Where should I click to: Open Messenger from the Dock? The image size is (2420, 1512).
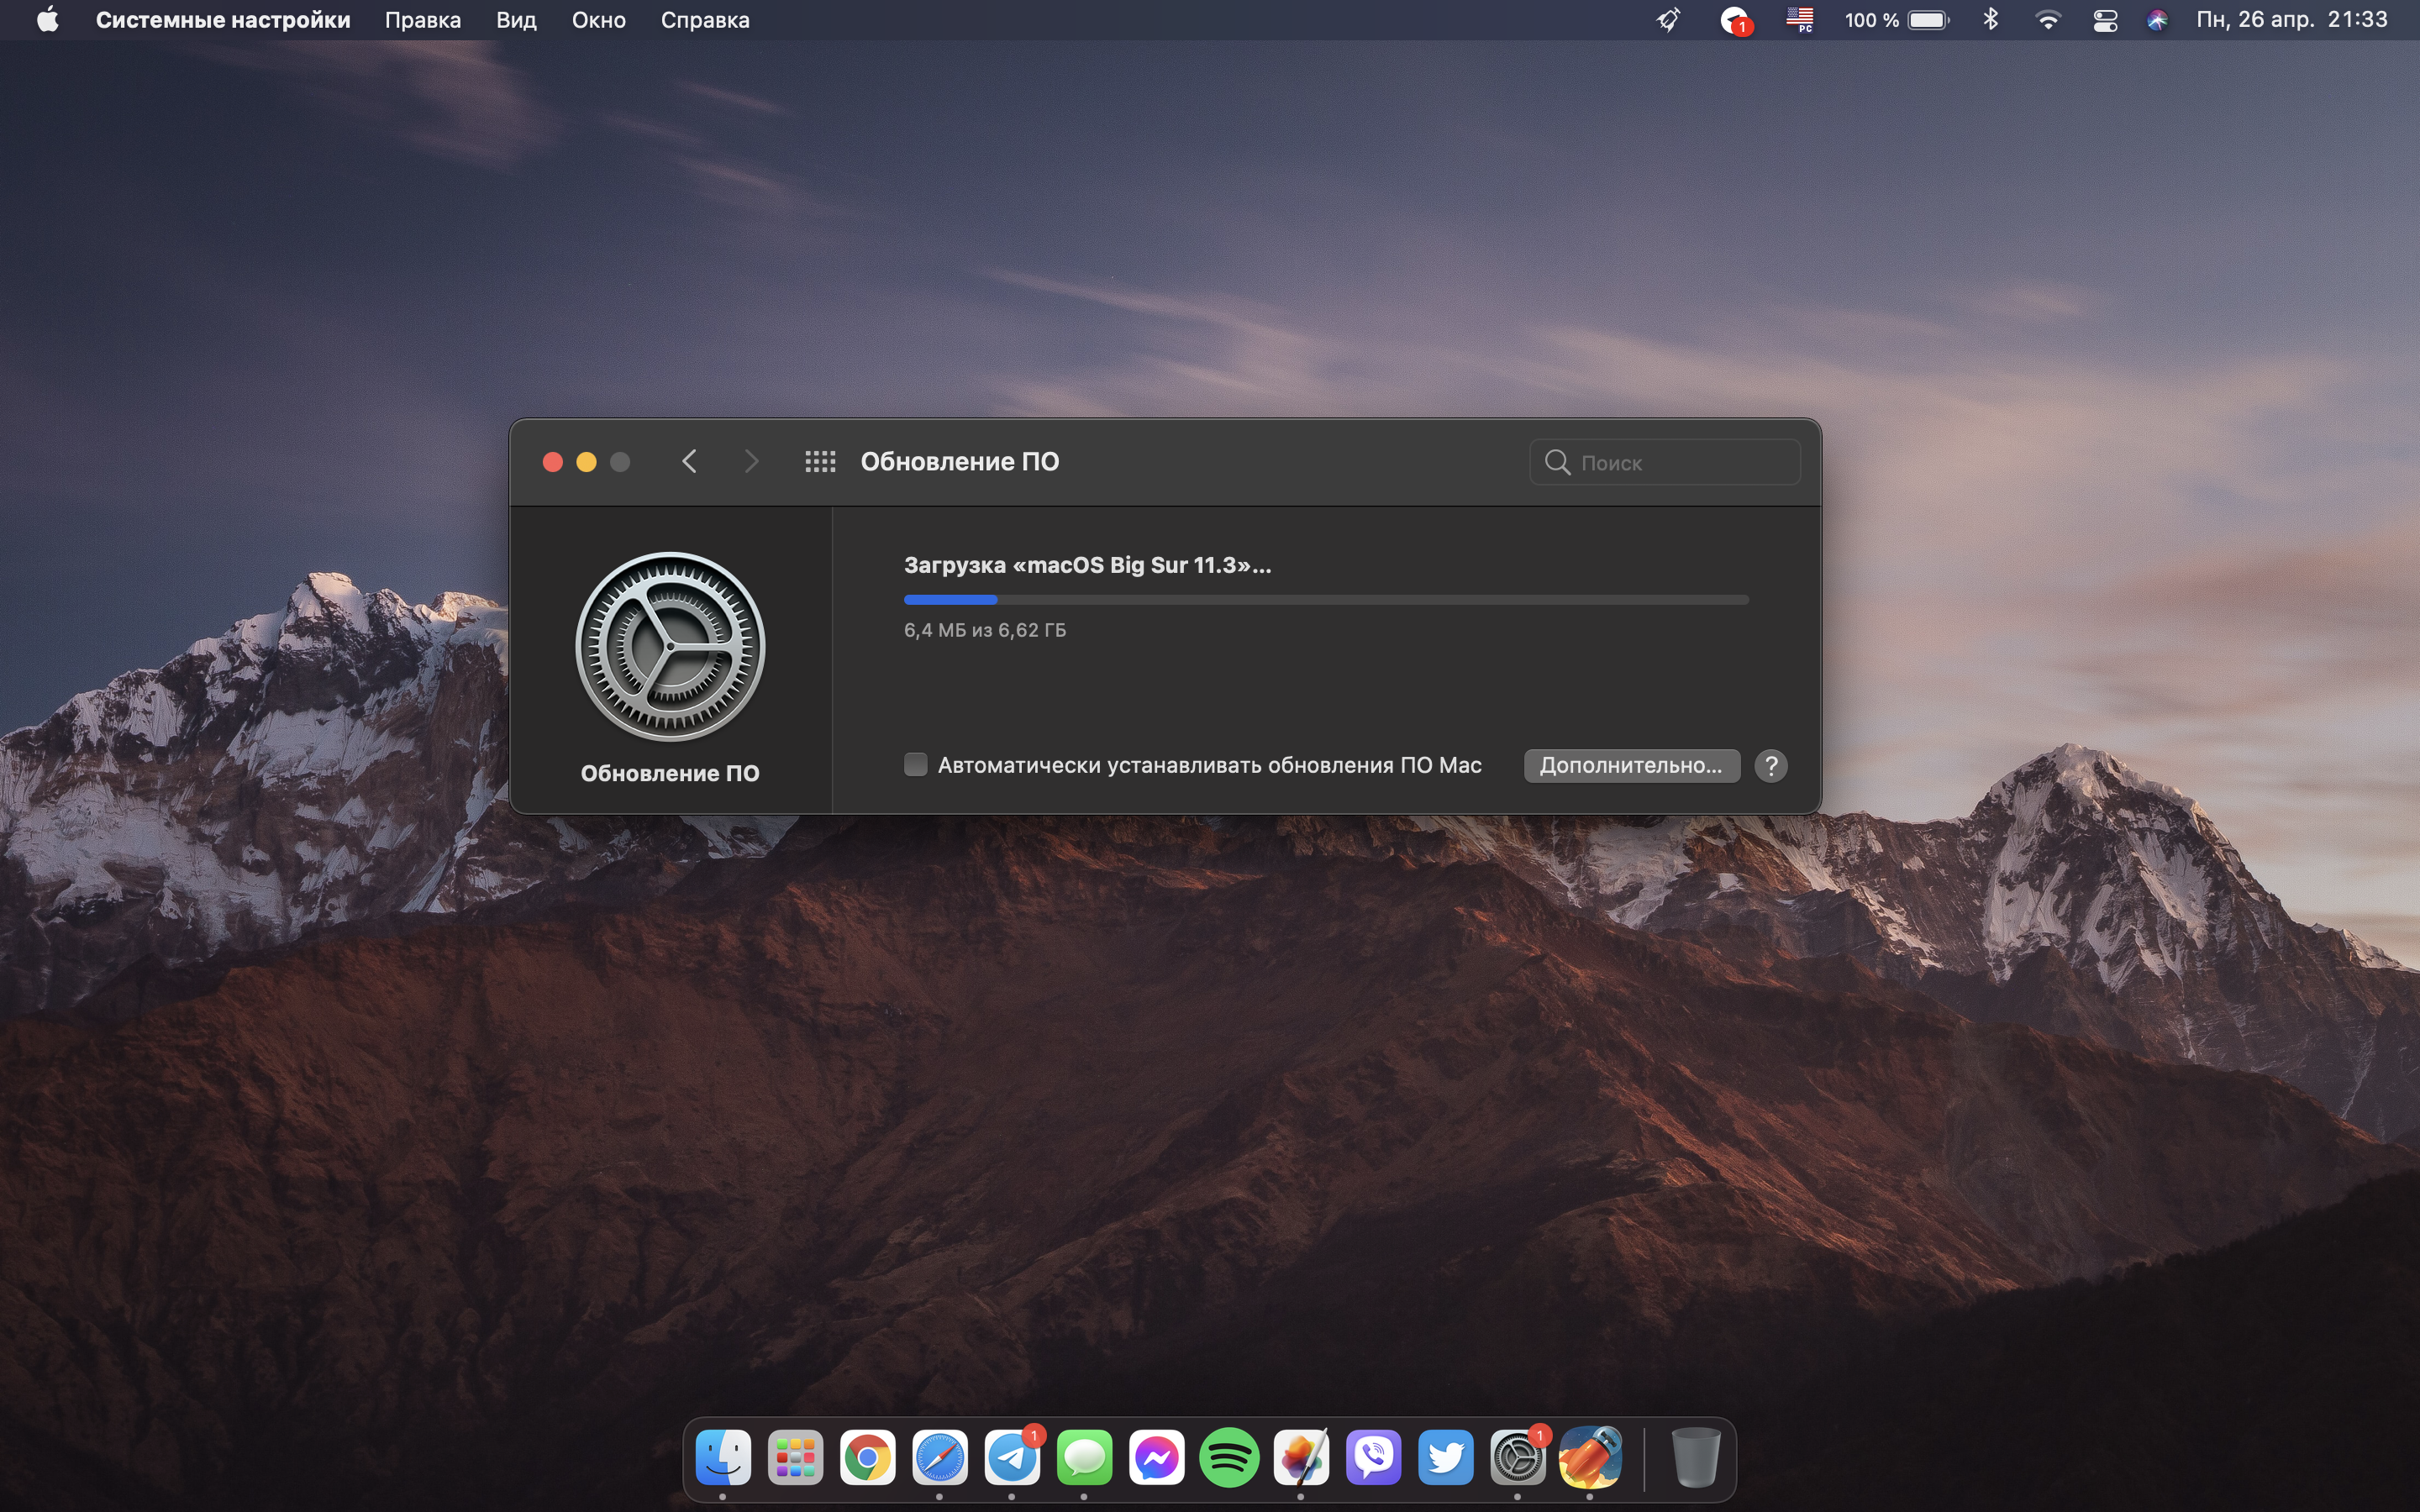[1156, 1458]
